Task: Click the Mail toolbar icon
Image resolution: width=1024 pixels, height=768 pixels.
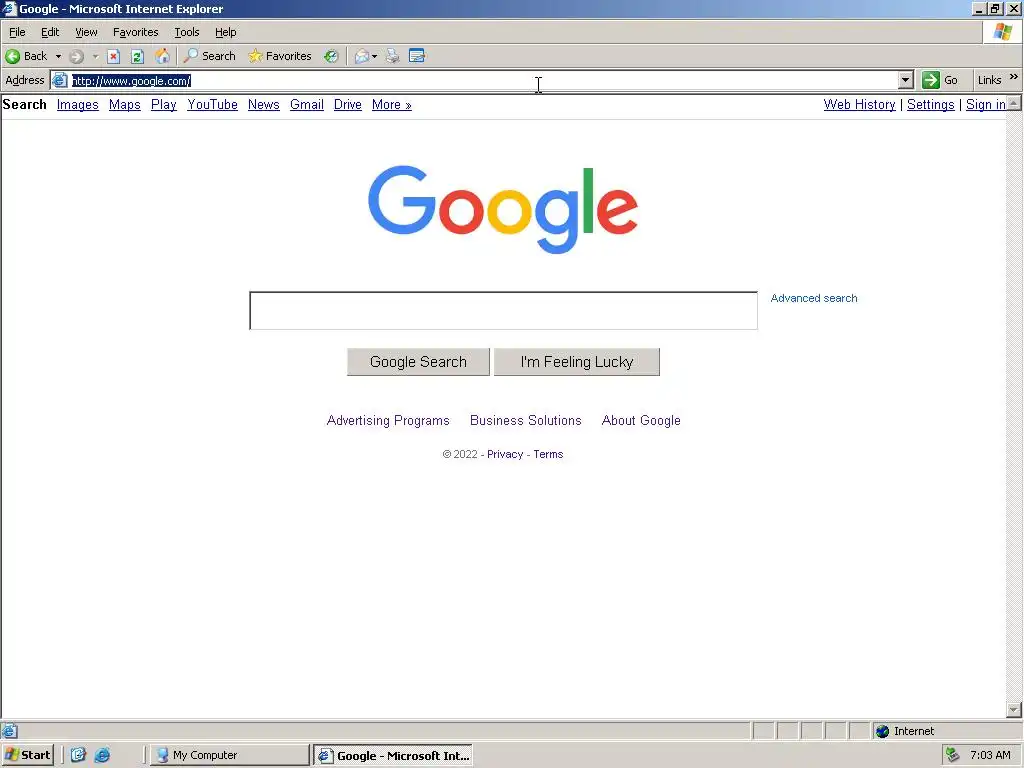Action: point(362,56)
